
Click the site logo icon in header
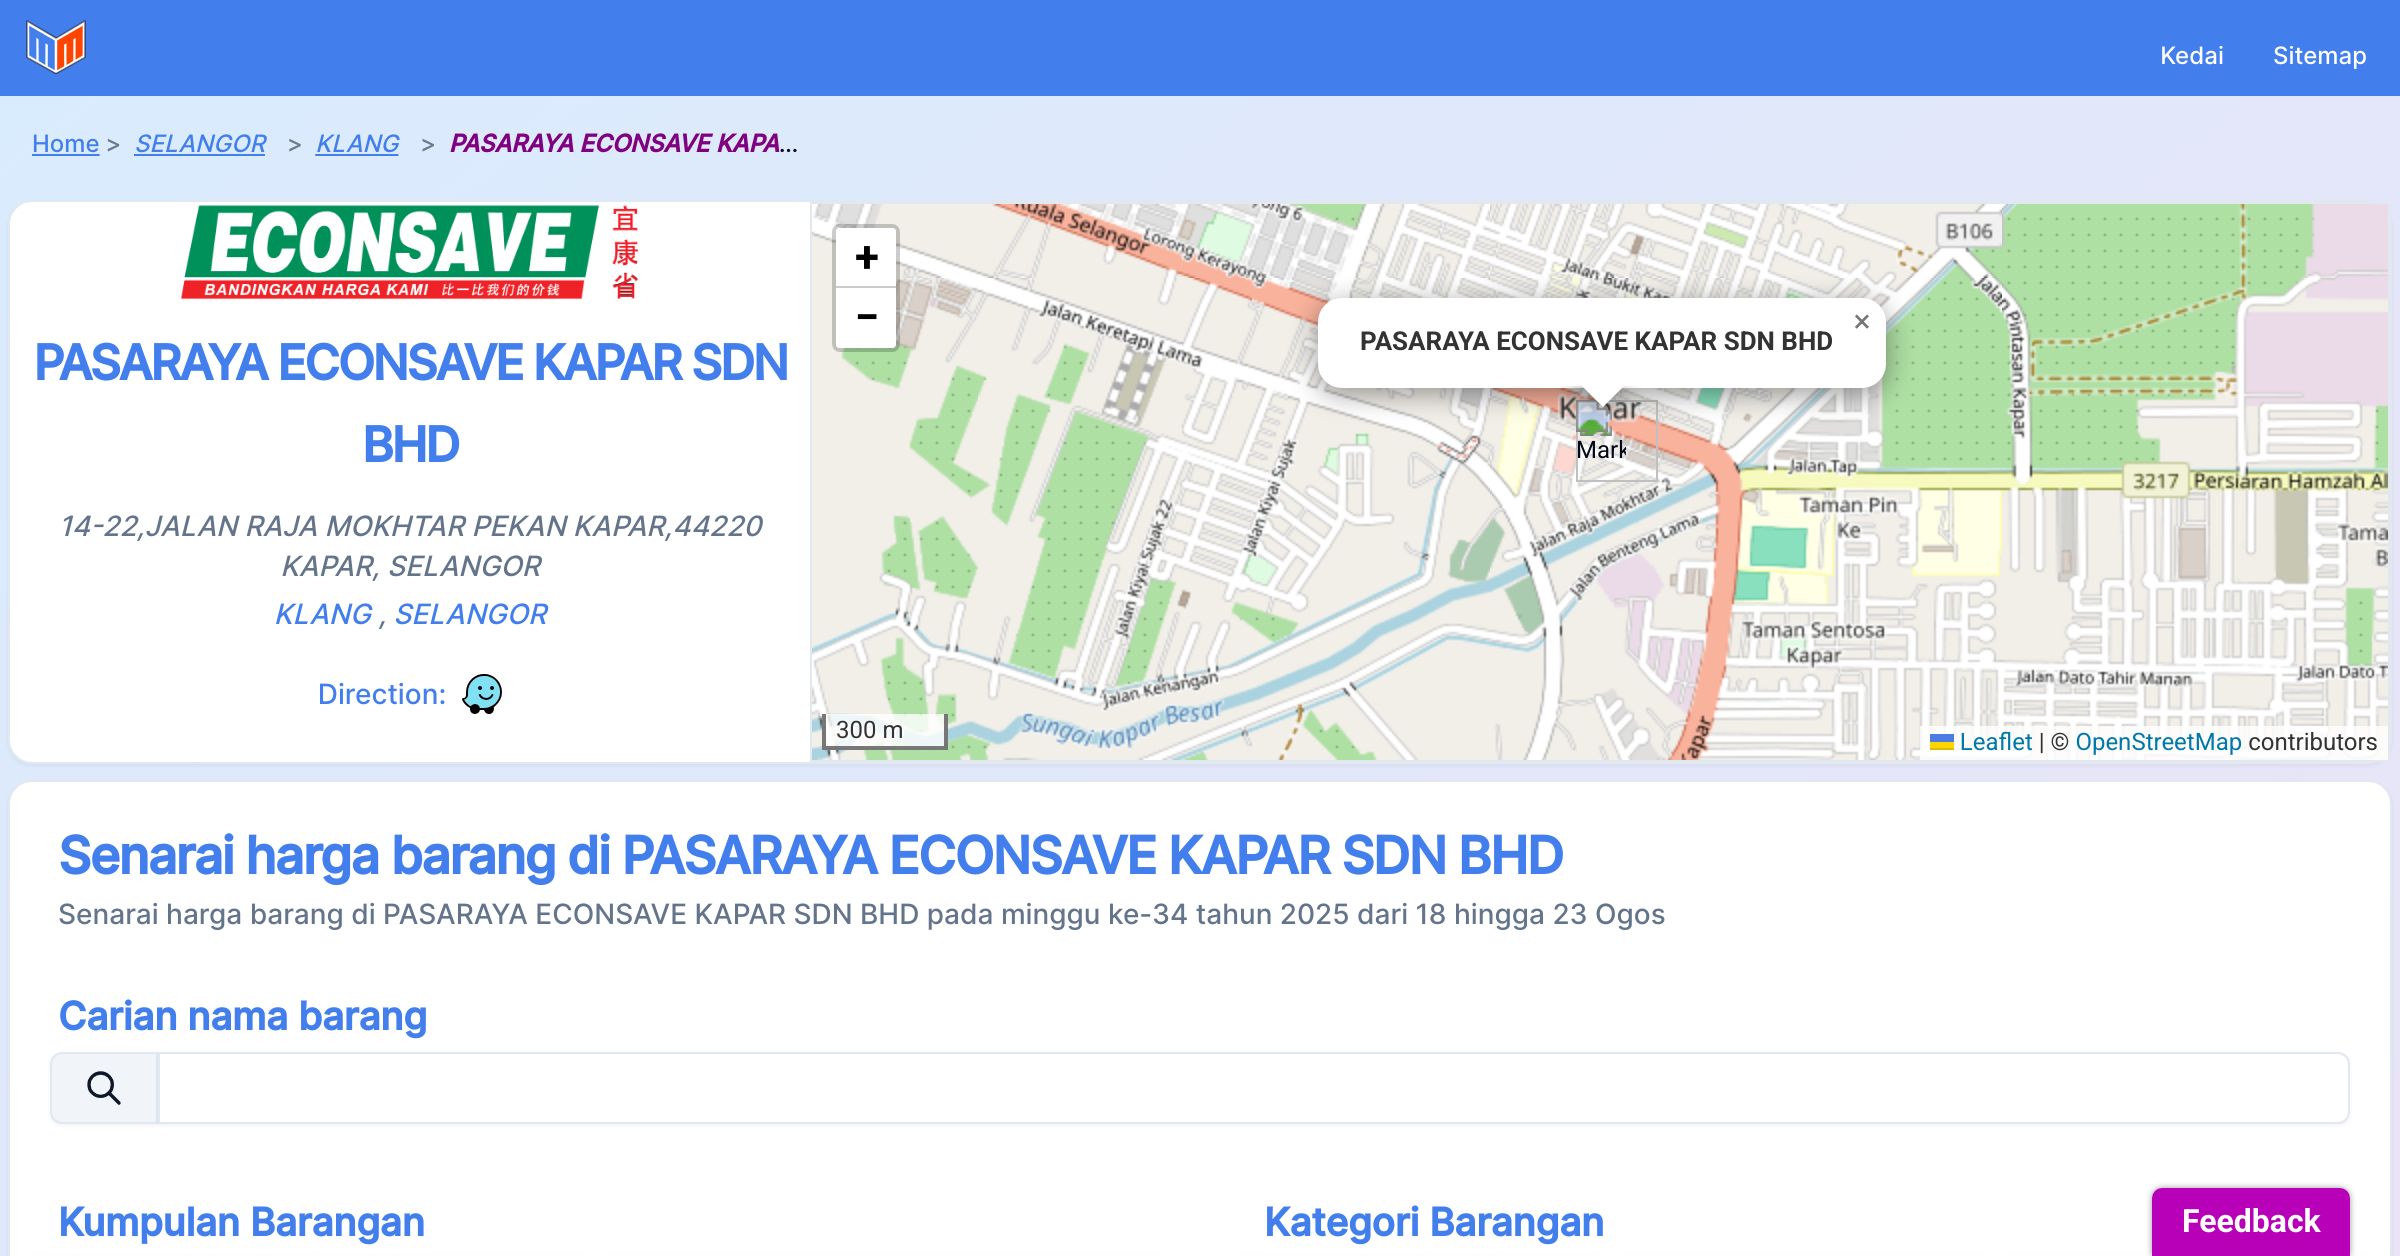[56, 46]
